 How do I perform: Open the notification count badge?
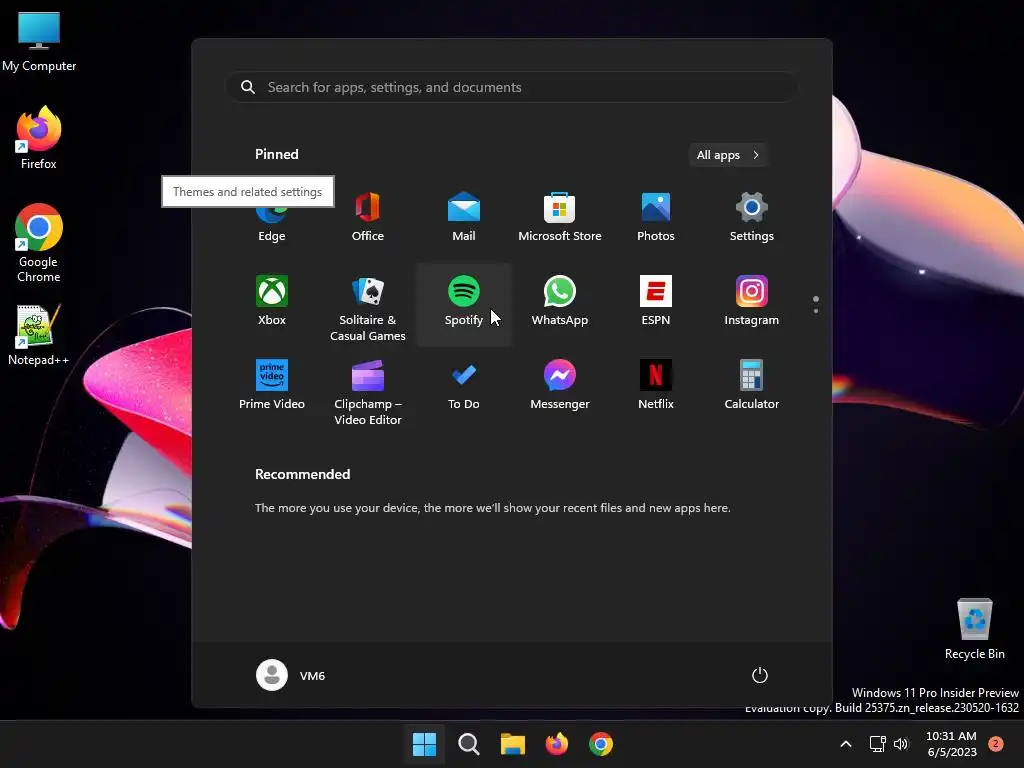click(x=996, y=744)
